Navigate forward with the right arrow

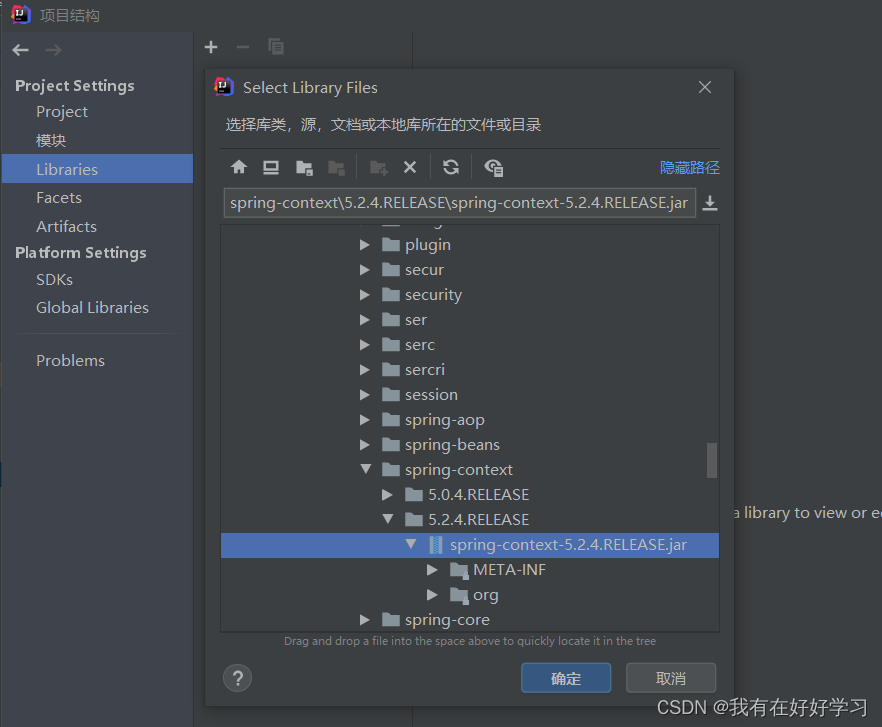53,50
